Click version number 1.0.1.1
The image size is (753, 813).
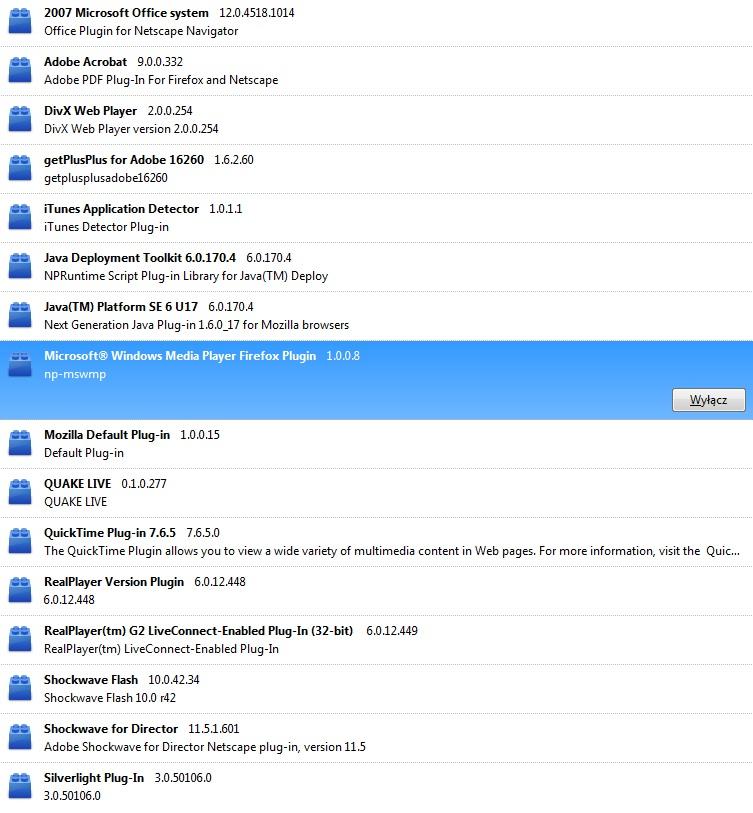coord(226,209)
